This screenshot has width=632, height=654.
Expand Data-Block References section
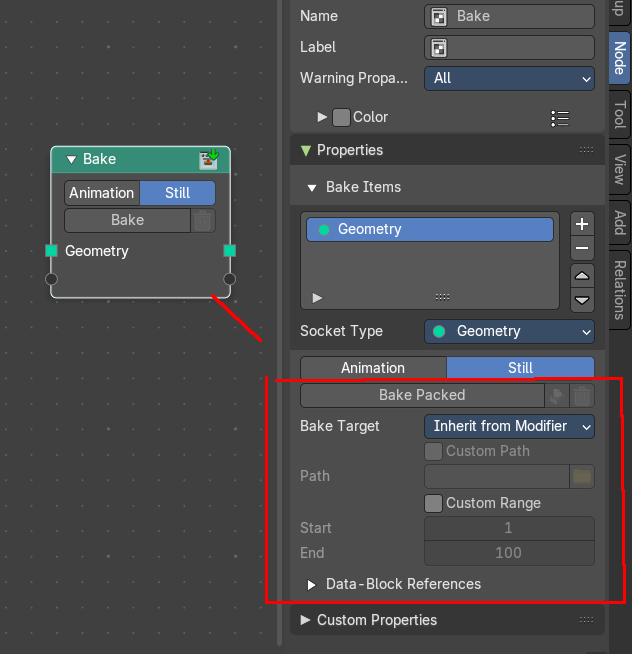[311, 585]
